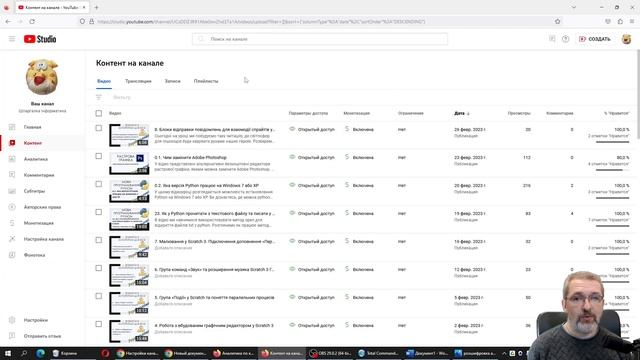
Task: Open Total Commander from the taskbar
Action: (x=379, y=353)
